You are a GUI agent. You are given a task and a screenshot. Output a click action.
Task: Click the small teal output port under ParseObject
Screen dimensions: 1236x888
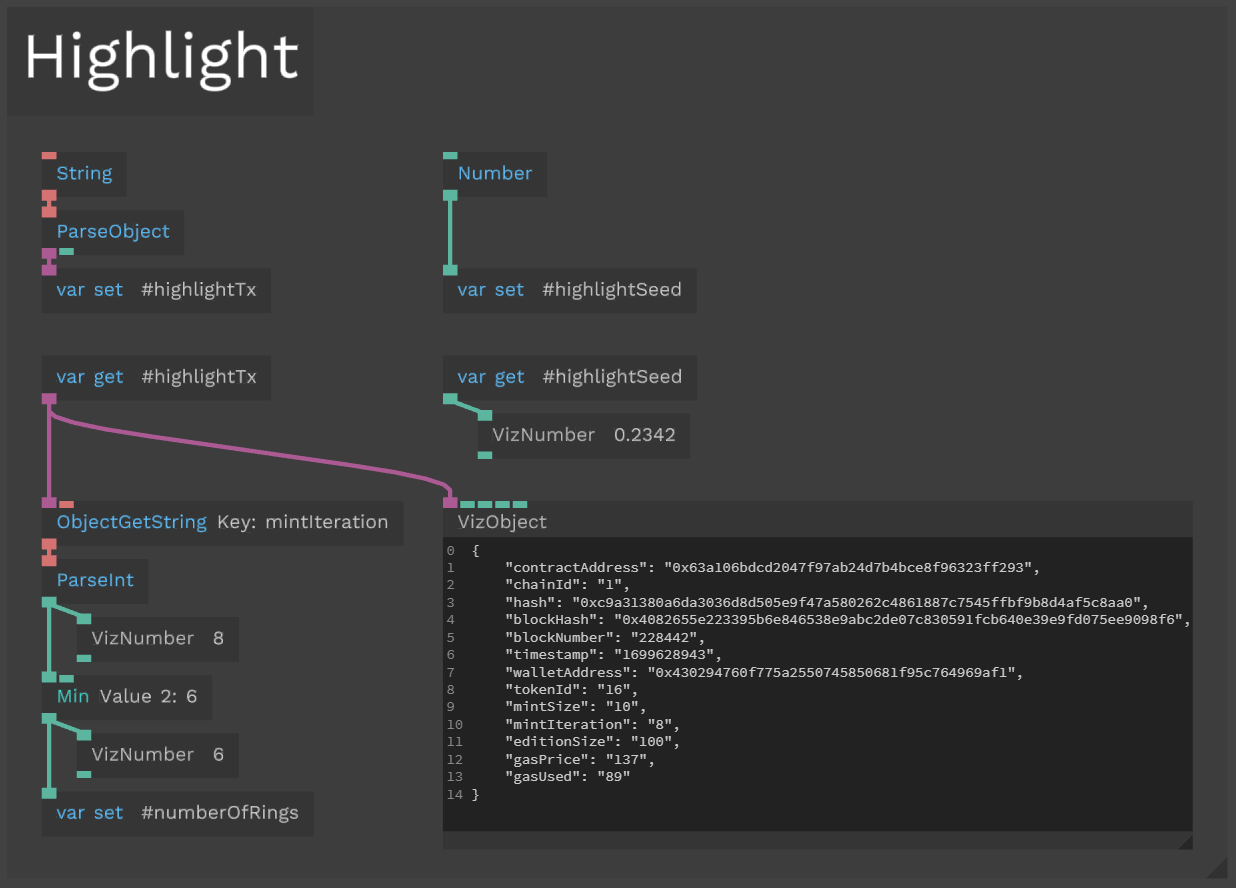click(67, 251)
